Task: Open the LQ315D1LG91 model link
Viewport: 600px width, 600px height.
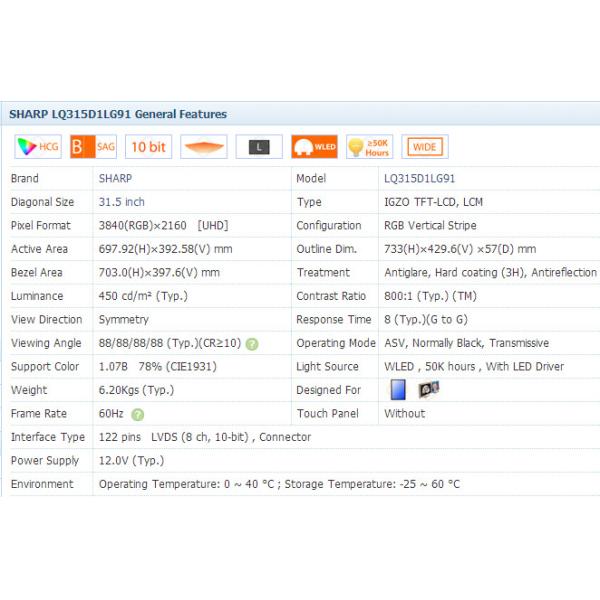Action: [419, 179]
